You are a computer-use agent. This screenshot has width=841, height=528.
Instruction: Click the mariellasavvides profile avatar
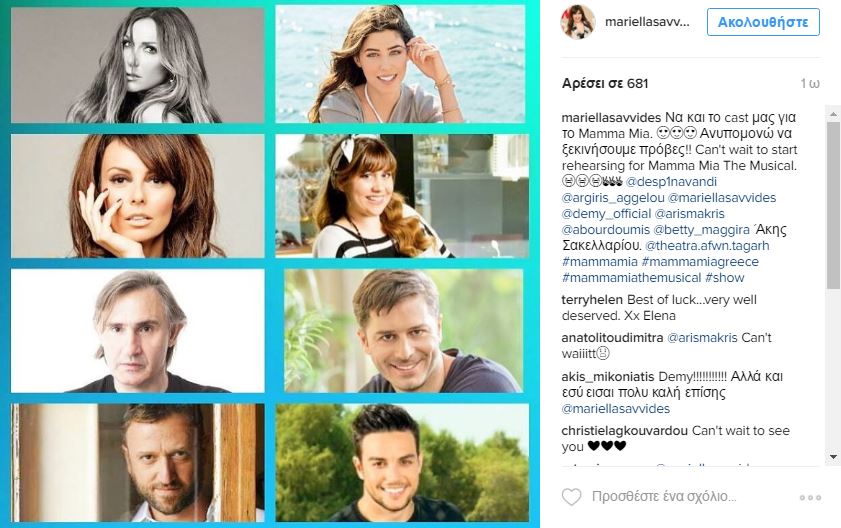coord(578,22)
